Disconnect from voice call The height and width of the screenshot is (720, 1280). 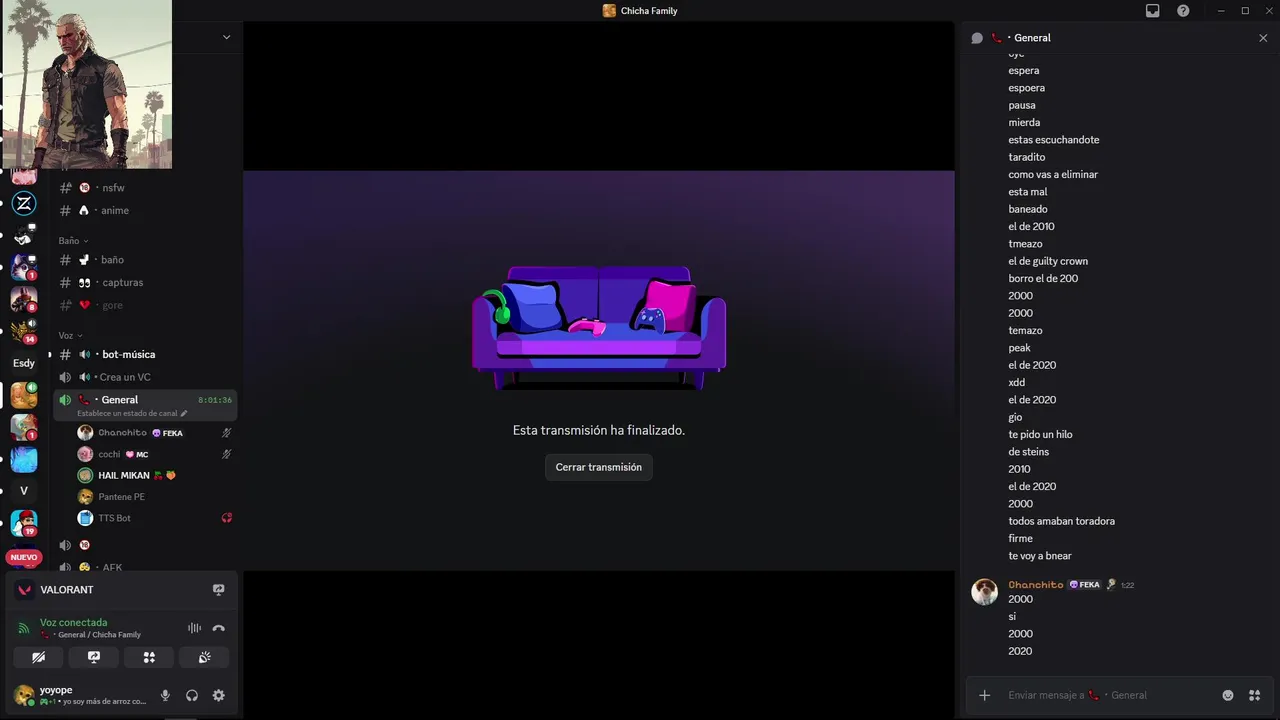(x=218, y=628)
